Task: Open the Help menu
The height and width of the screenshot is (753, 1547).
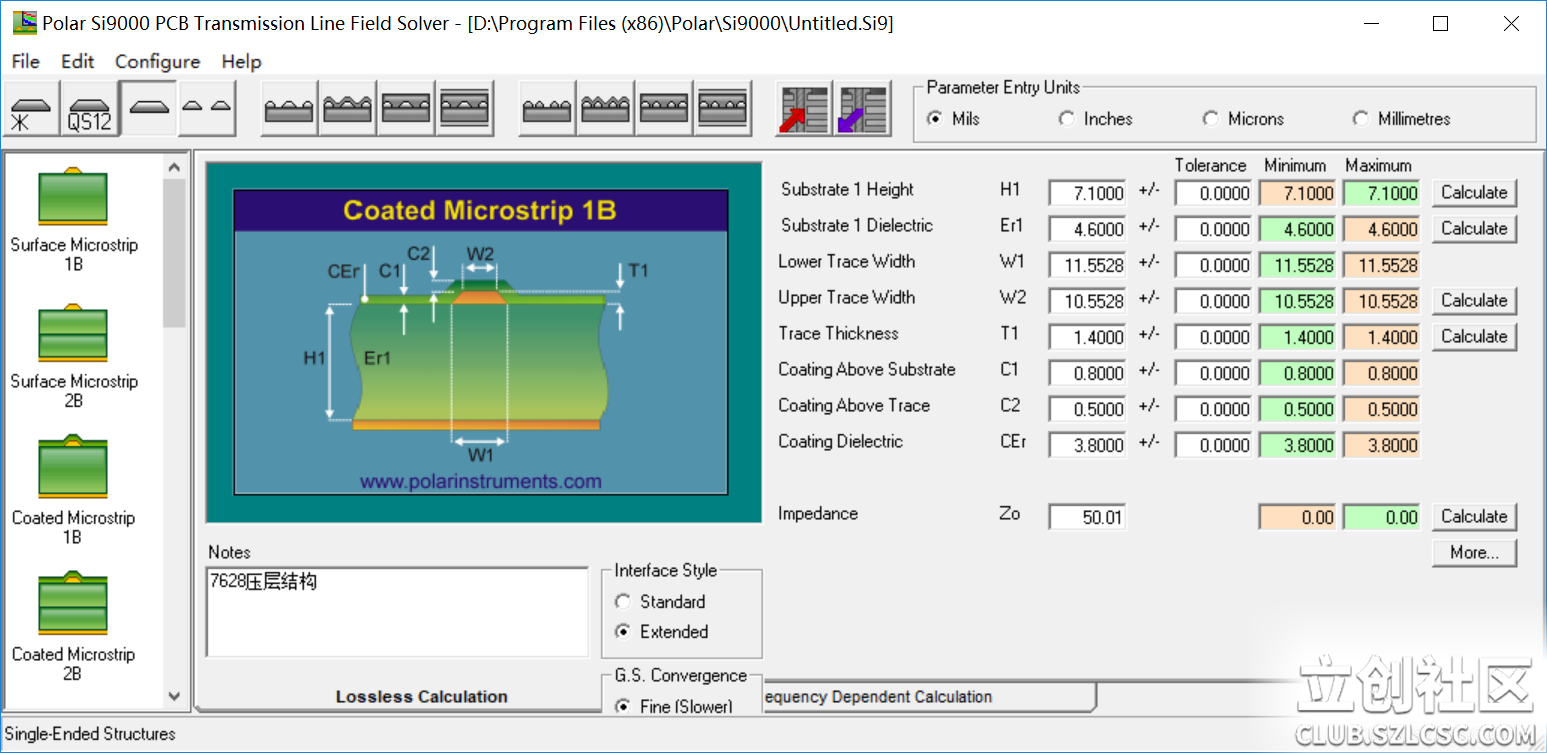Action: [x=241, y=61]
